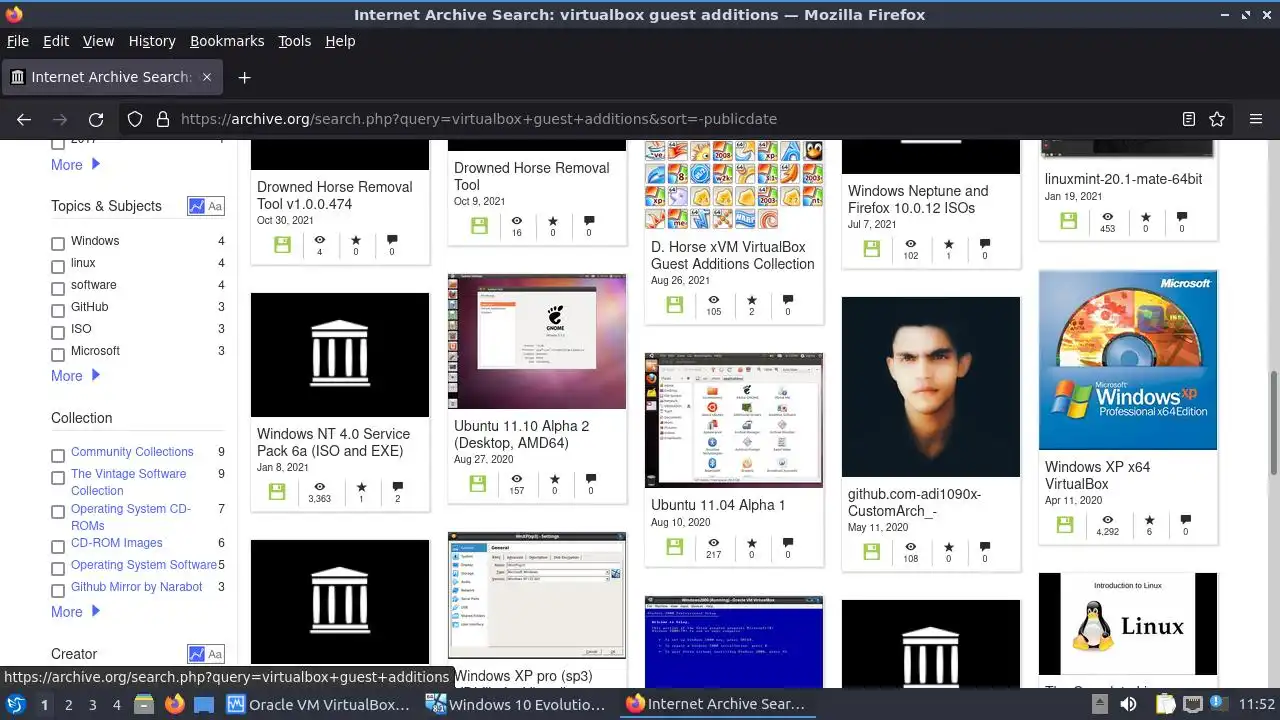Click favorites star under Windows XP x64 VirtualBox
The width and height of the screenshot is (1280, 720).
[1149, 520]
